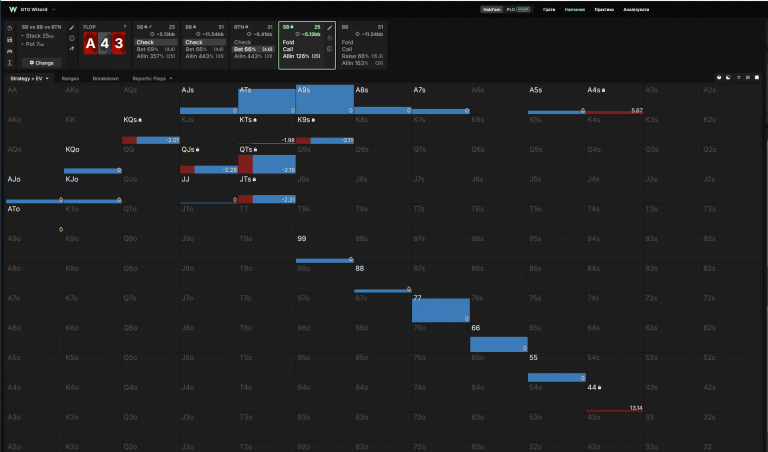Select Allin 357% in the first SB node

(x=156, y=56)
